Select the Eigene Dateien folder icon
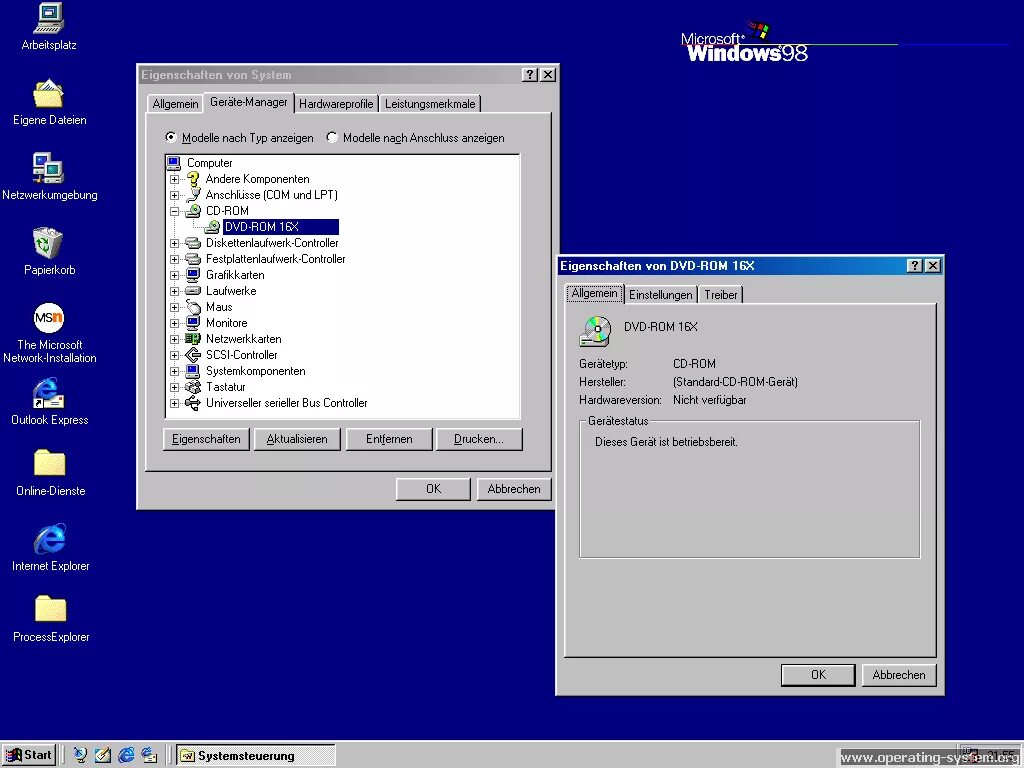This screenshot has height=768, width=1024. [49, 93]
